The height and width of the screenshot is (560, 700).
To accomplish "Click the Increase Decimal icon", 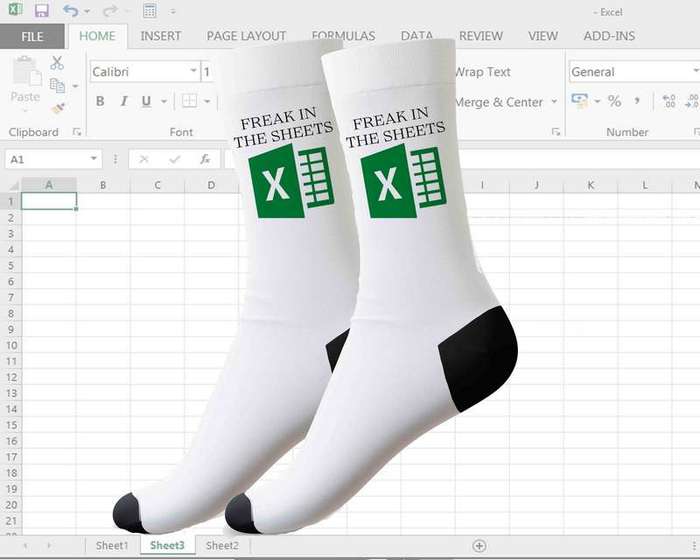I will [x=669, y=101].
